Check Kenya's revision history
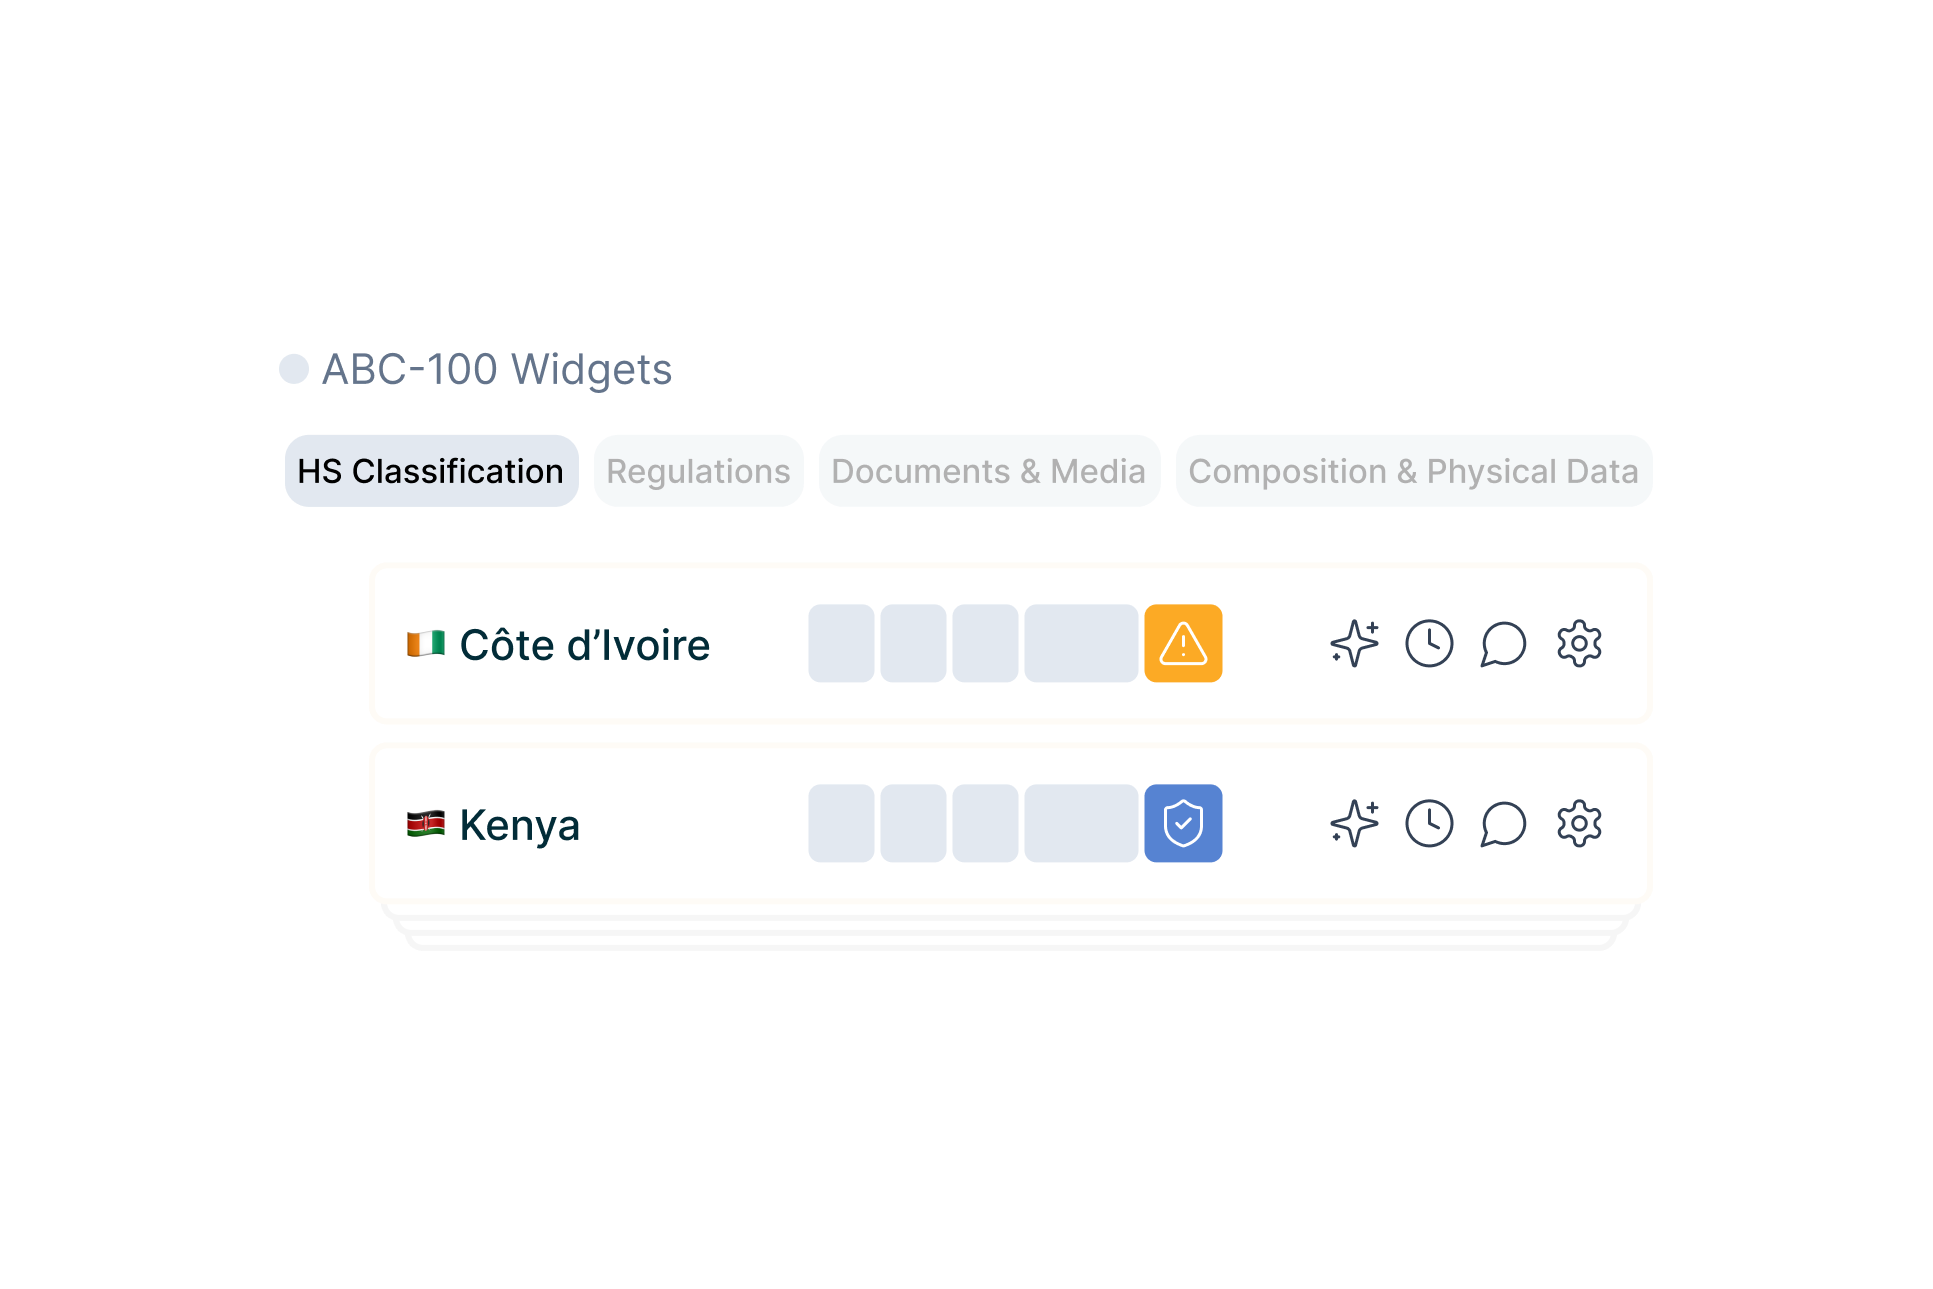The width and height of the screenshot is (1933, 1289). (x=1430, y=824)
